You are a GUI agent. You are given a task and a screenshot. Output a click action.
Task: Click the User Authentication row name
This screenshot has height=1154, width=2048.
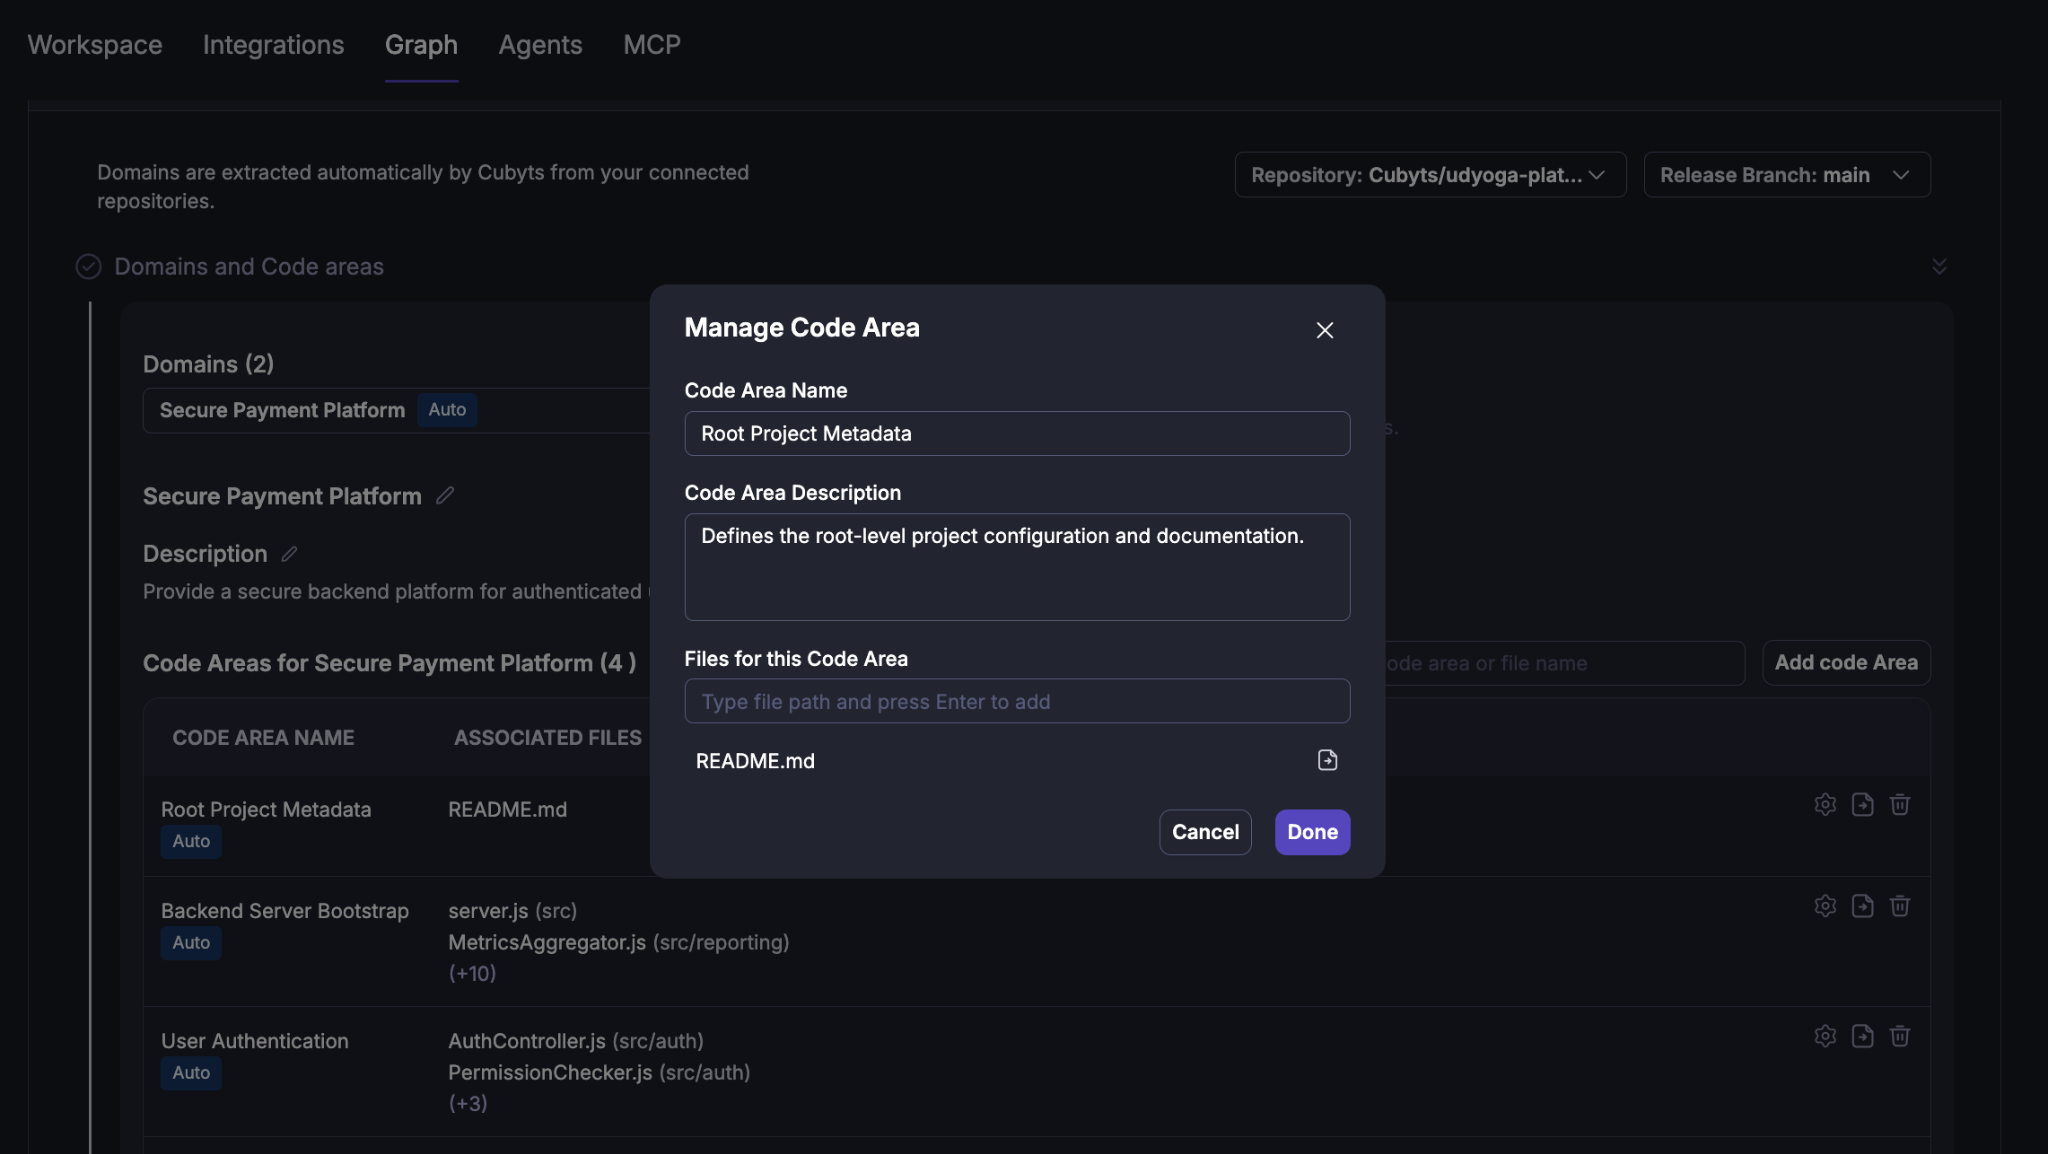pos(255,1041)
